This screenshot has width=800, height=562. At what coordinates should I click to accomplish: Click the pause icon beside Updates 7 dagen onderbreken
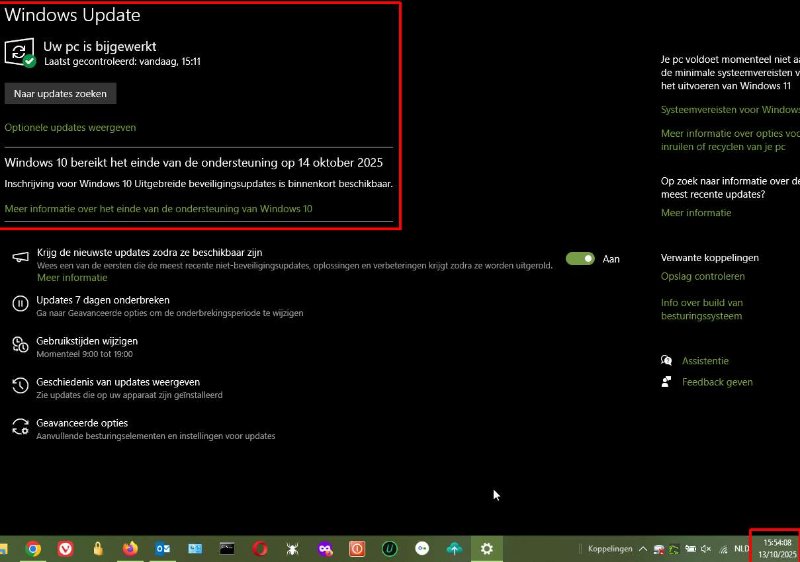[20, 304]
